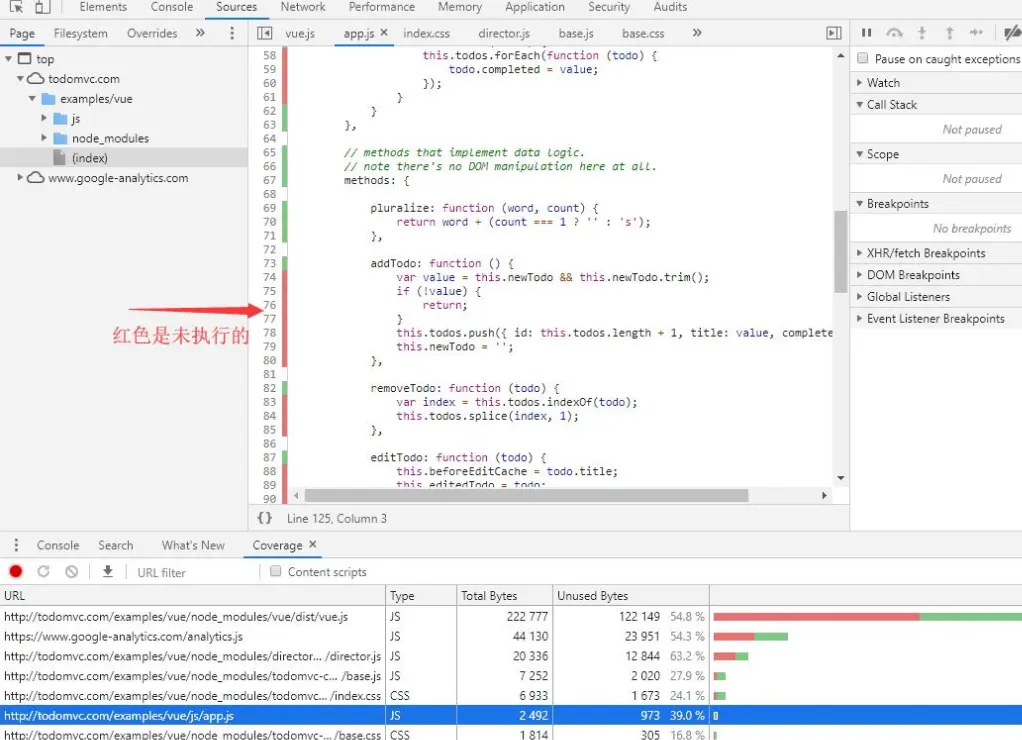Expand the js folder
This screenshot has width=1022, height=740.
44,119
